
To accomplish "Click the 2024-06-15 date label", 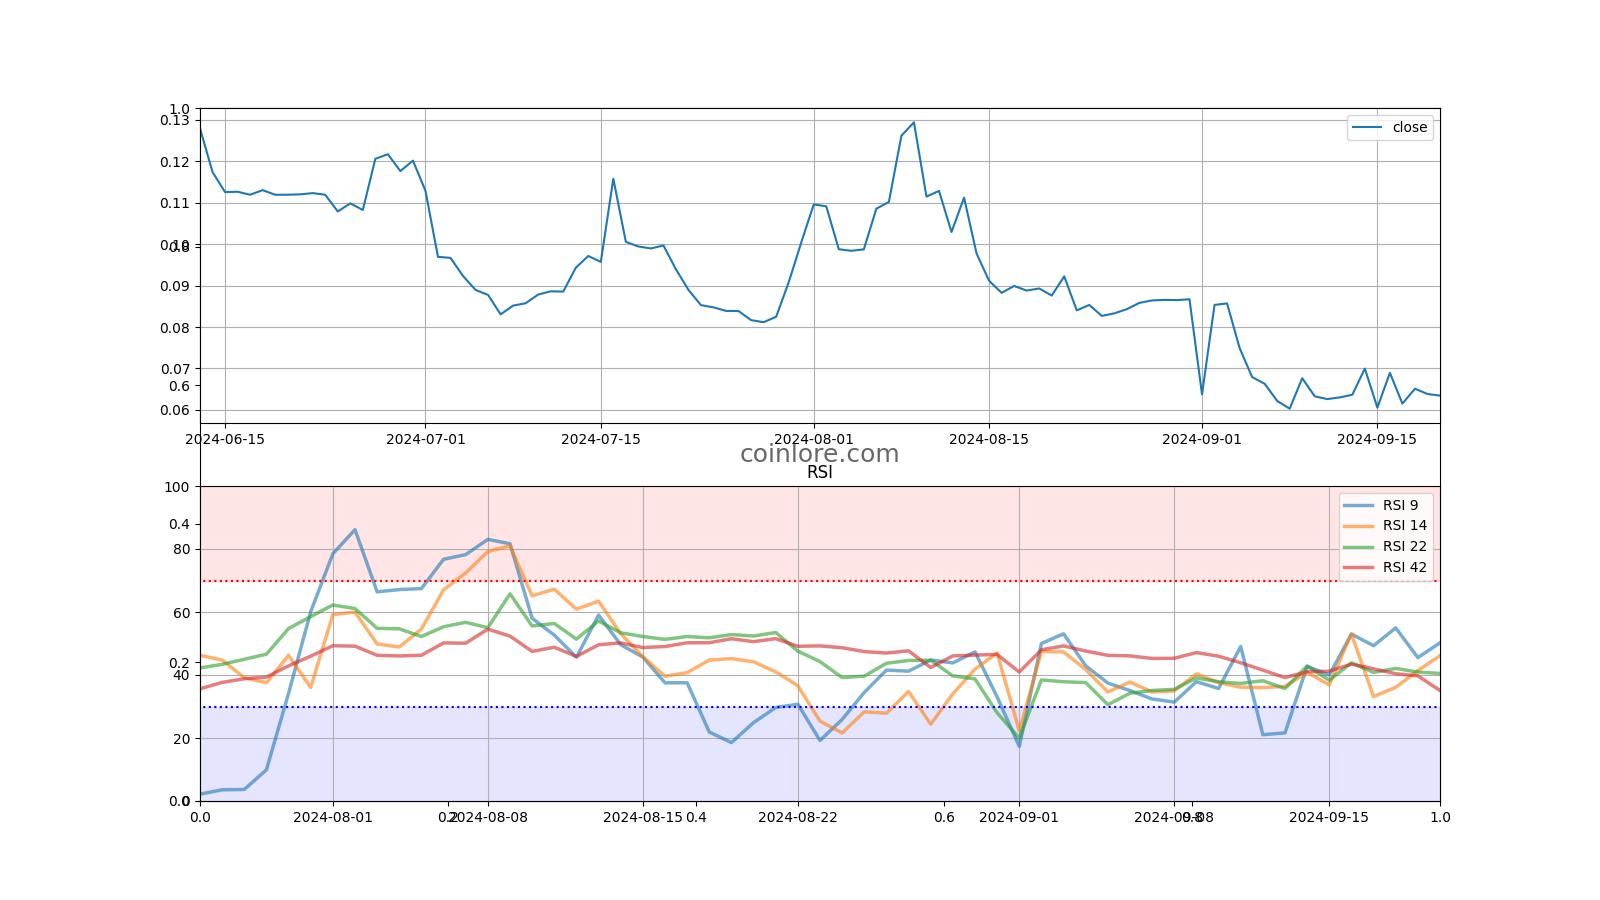I will tap(225, 438).
